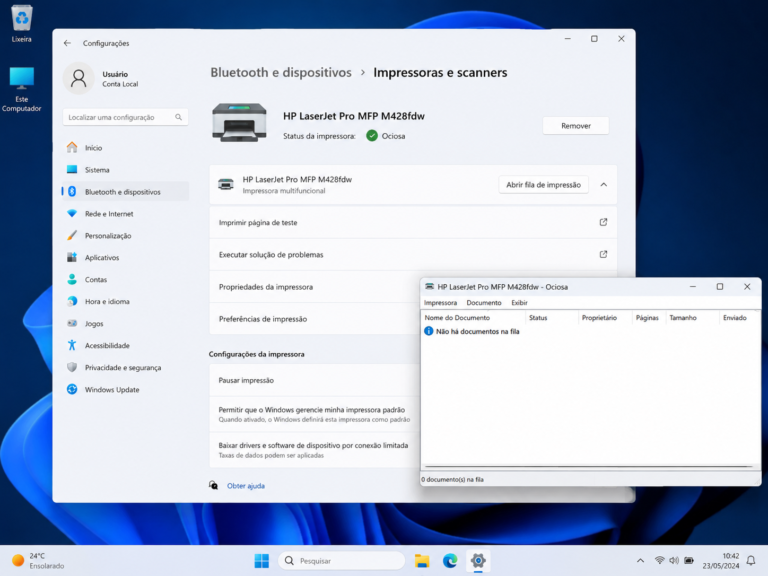The image size is (768, 576).
Task: Click 'Baixar drivers e software de dispositivo' row
Action: click(x=314, y=450)
